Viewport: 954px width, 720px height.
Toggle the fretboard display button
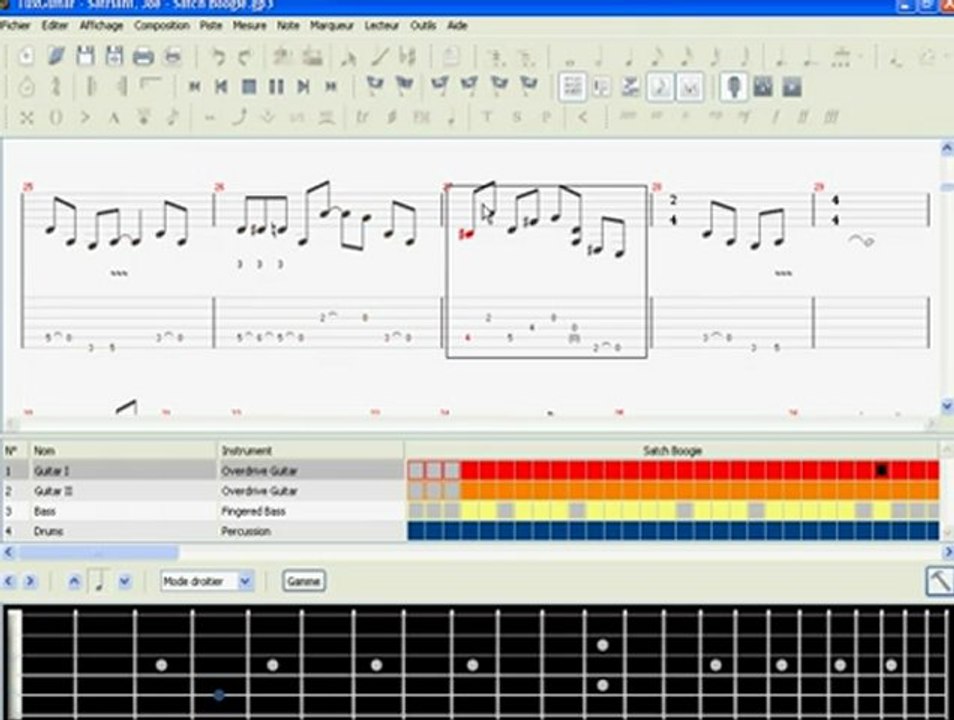click(x=732, y=87)
